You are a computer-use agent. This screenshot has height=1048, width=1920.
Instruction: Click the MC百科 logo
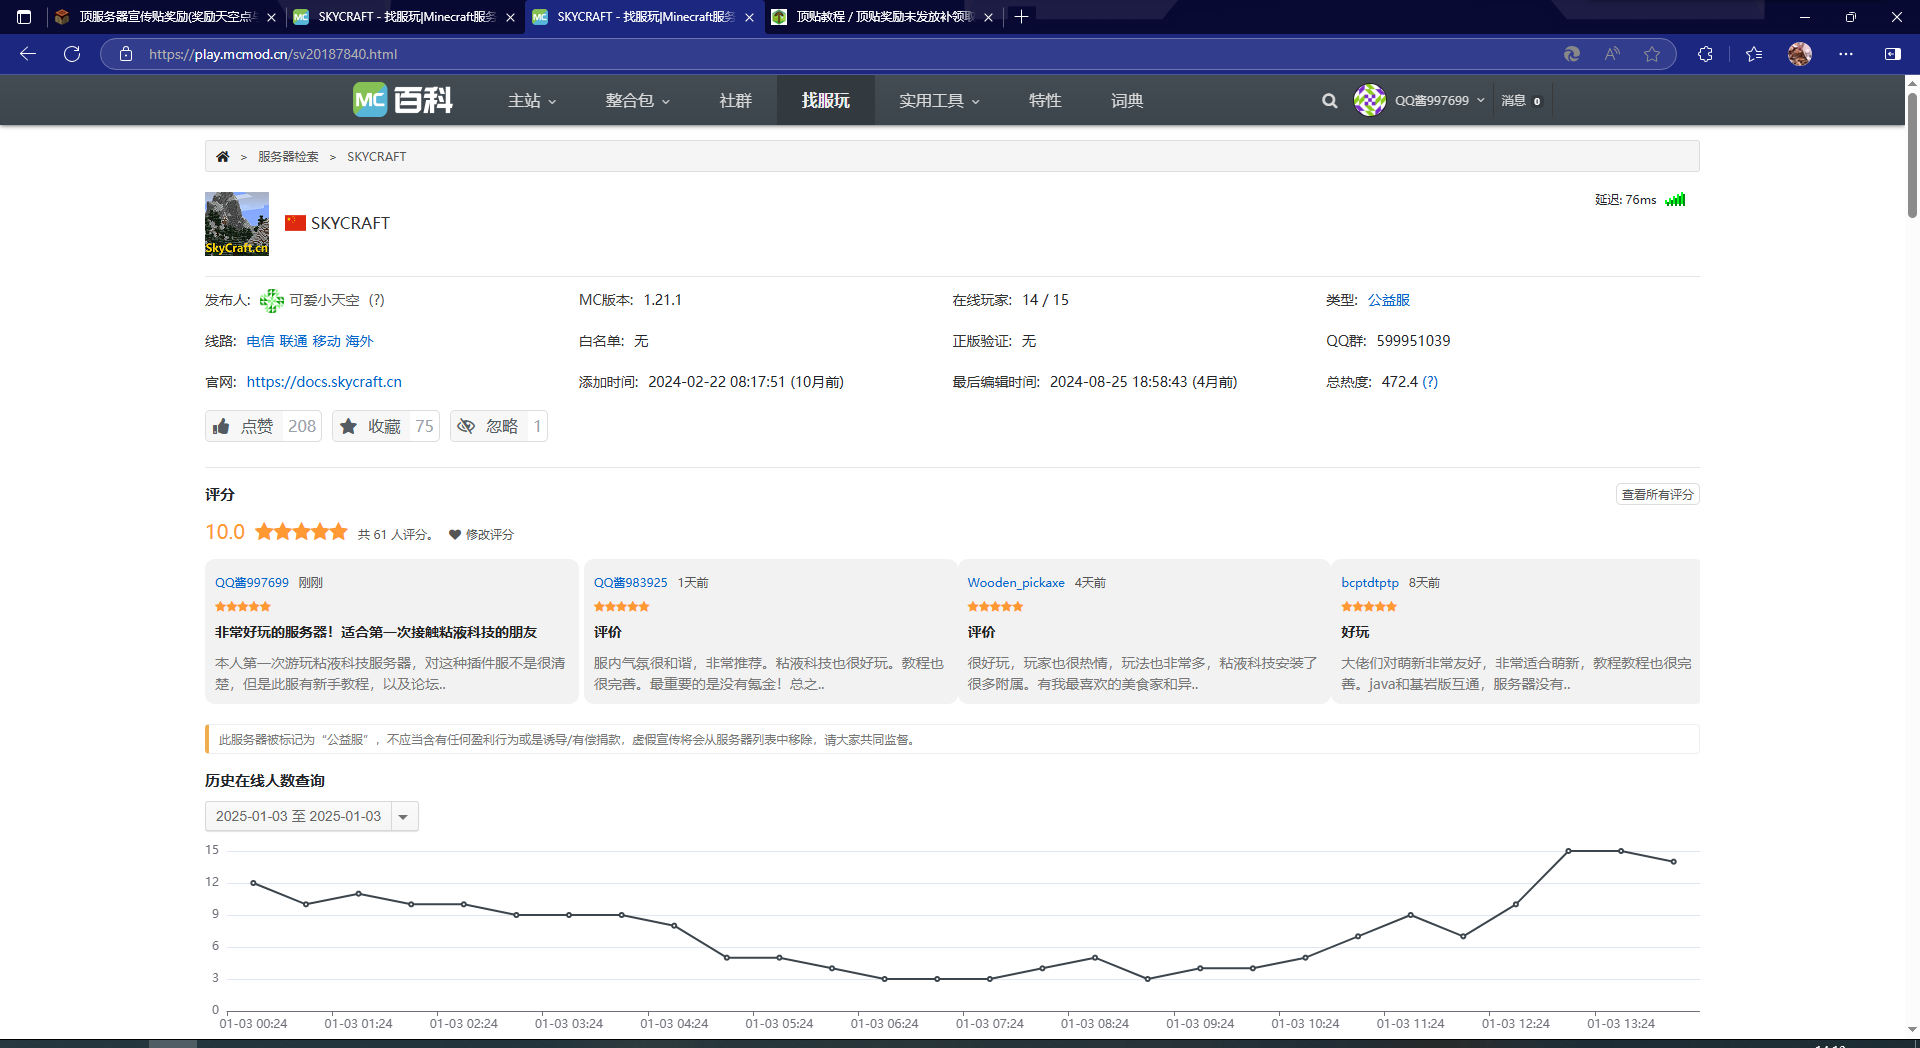coord(403,100)
